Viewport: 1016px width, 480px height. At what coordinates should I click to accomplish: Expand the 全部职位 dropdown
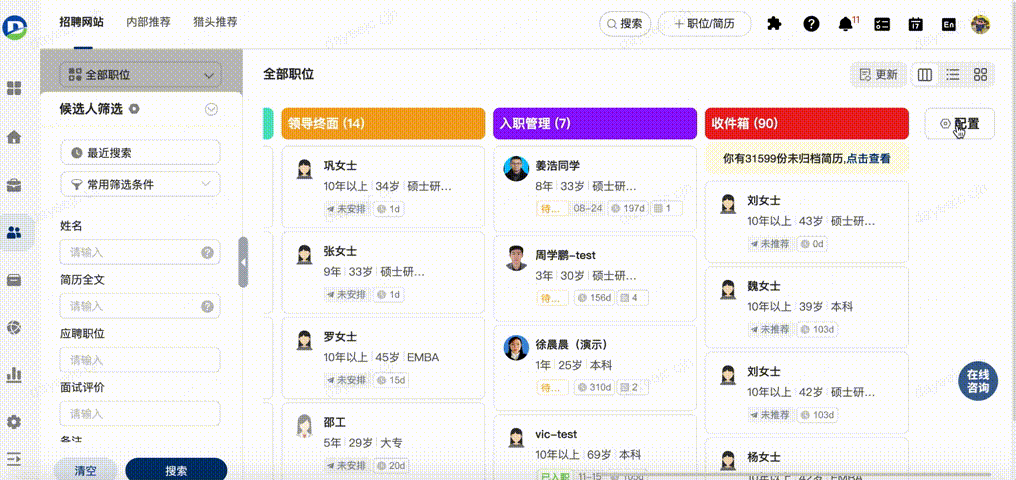tap(140, 74)
